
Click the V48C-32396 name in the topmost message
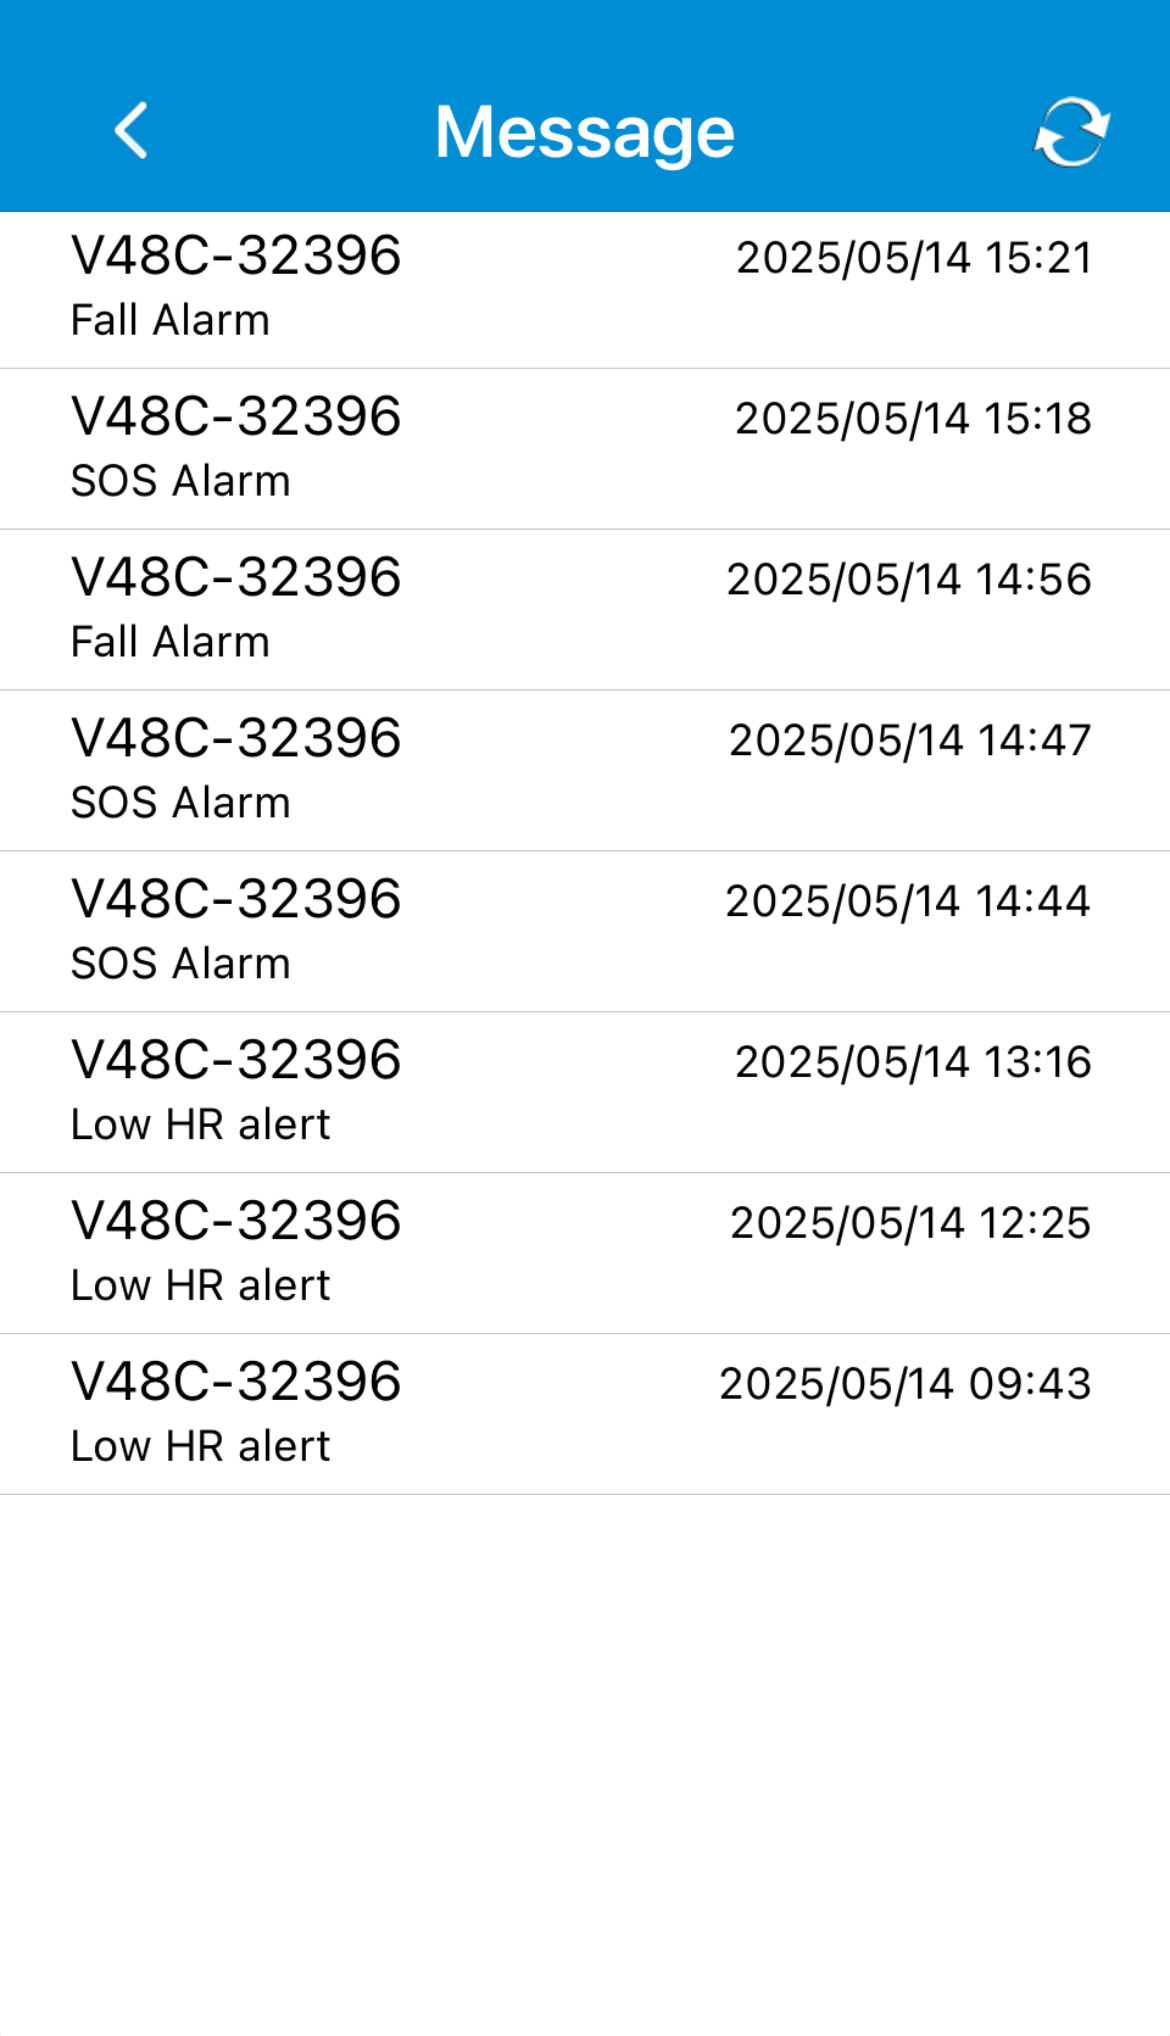tap(236, 256)
